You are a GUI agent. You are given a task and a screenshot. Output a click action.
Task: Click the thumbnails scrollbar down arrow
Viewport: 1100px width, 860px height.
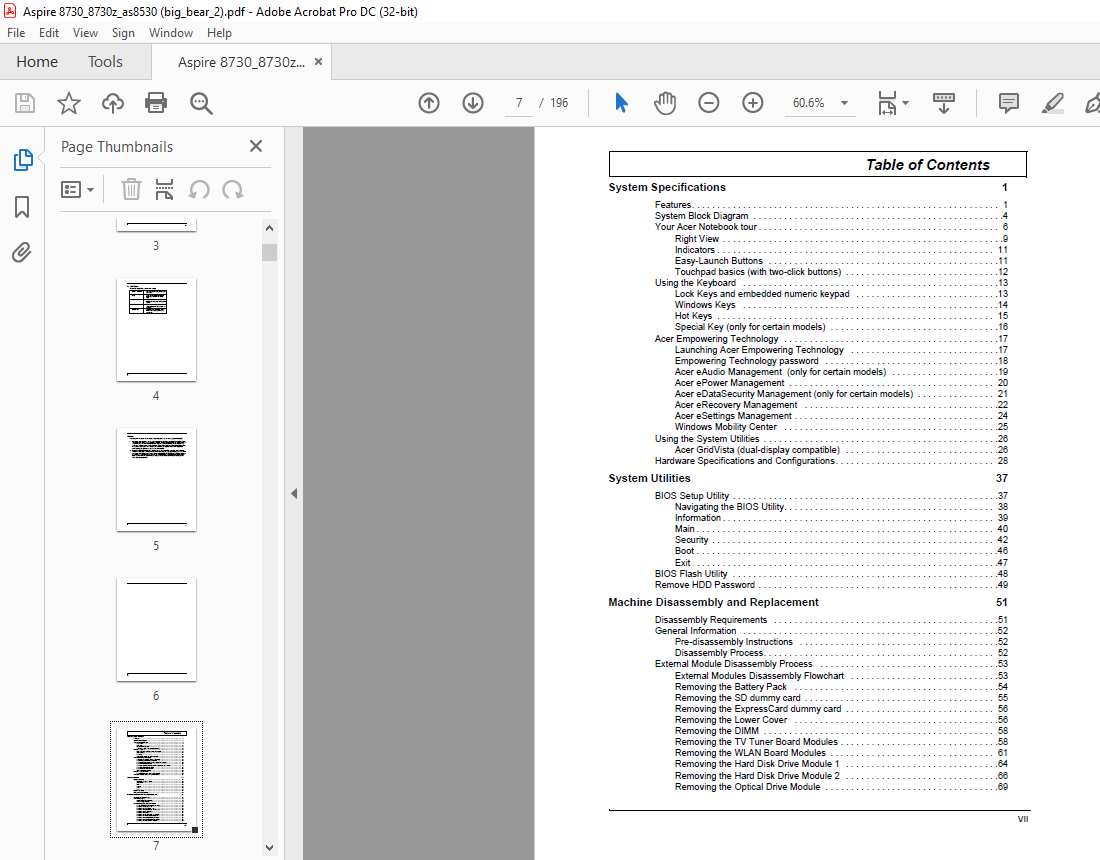(269, 847)
